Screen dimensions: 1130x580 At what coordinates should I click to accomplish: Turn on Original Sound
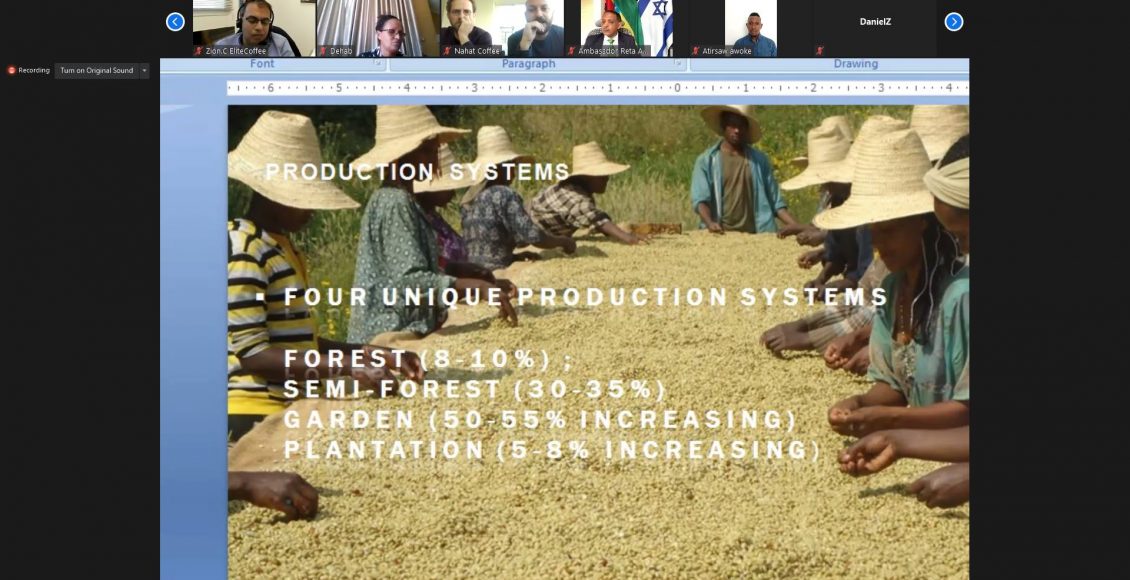pos(96,71)
